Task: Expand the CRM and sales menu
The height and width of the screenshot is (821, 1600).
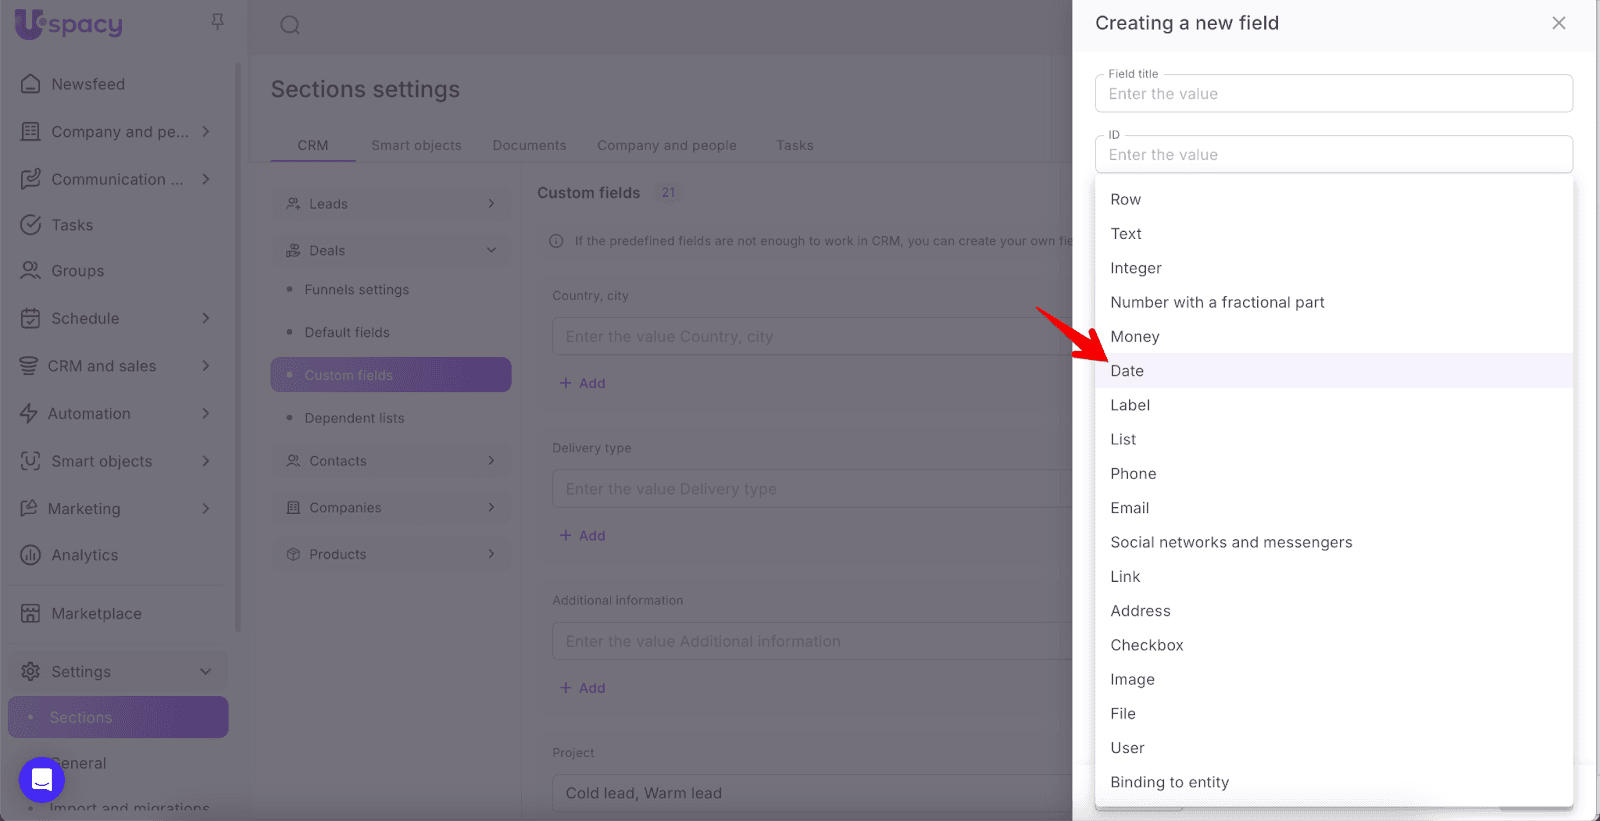Action: coord(206,366)
